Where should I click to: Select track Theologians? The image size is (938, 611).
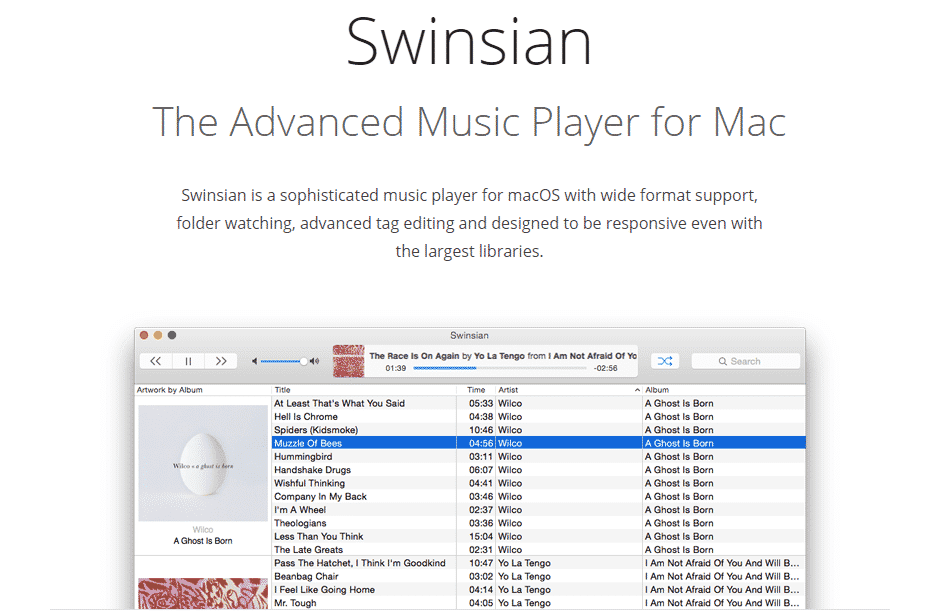click(538, 523)
